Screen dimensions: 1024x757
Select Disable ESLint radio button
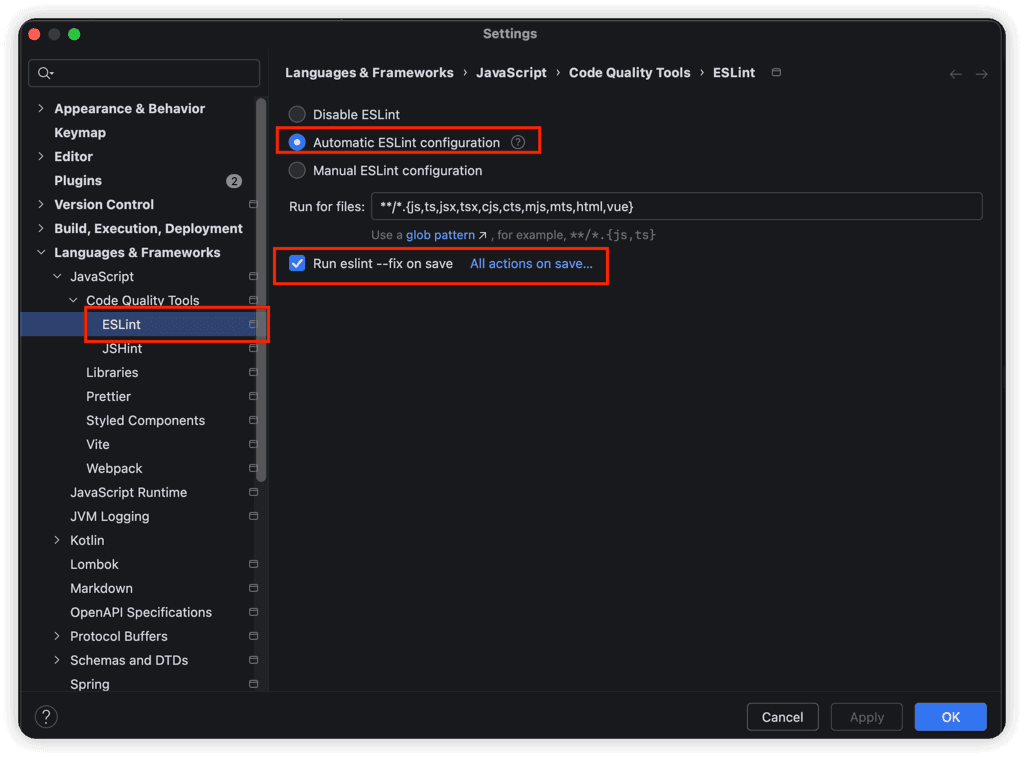[x=297, y=114]
